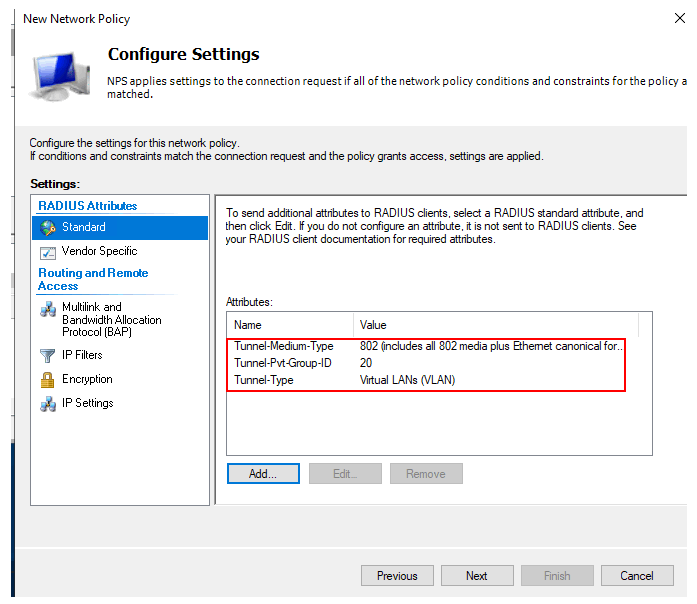Return to the Previous wizard page
The height and width of the screenshot is (604, 697).
(397, 576)
